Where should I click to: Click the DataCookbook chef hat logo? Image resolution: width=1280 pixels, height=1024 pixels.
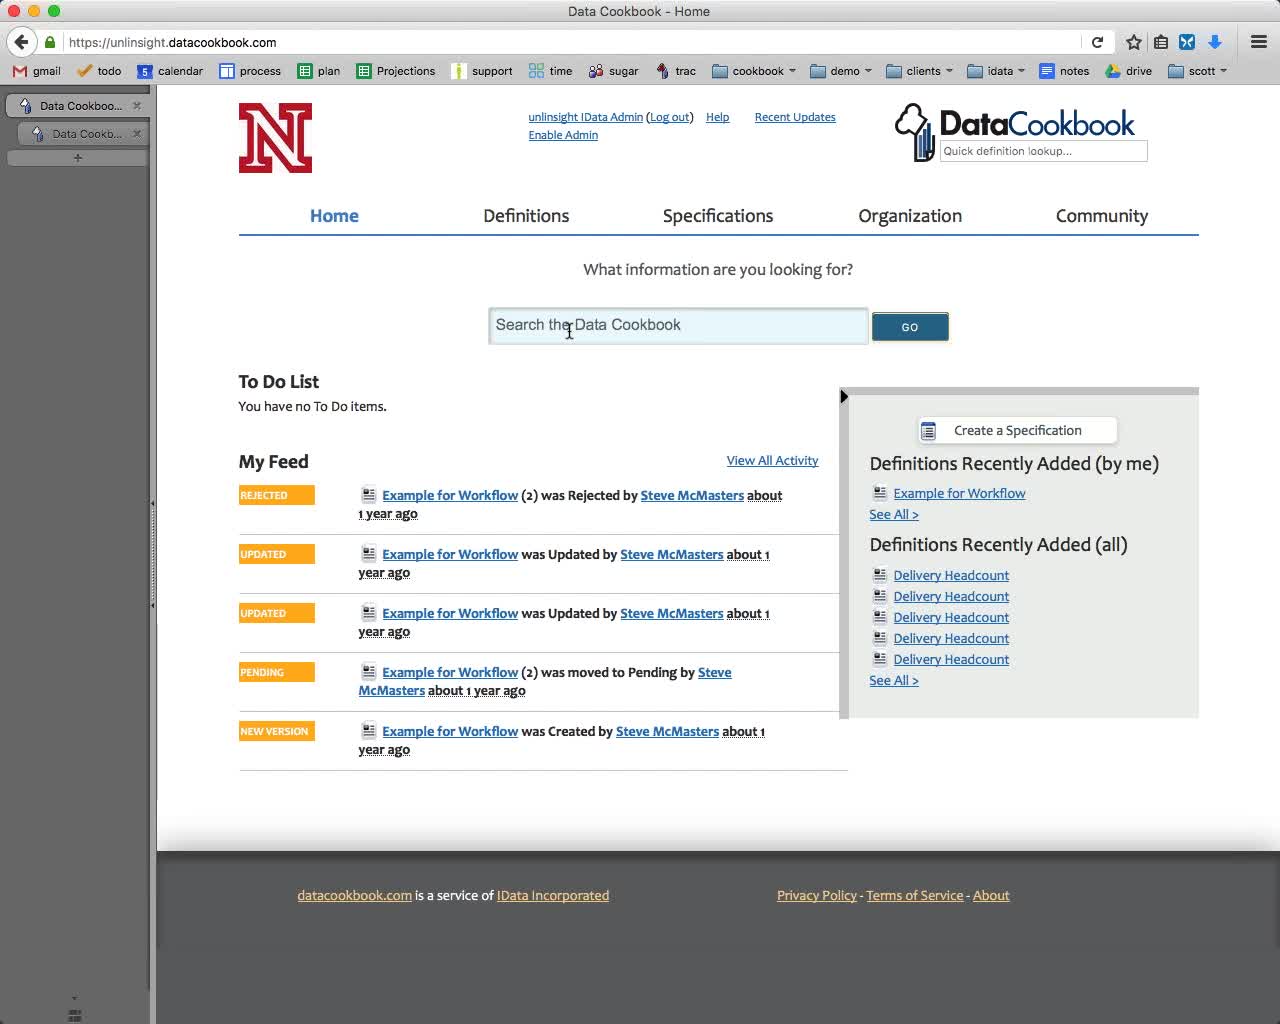914,132
